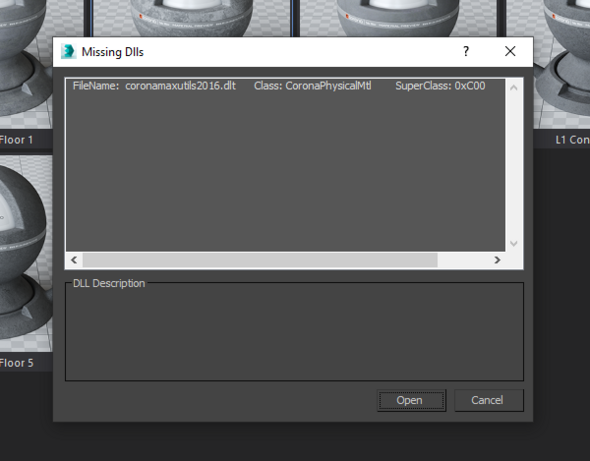The width and height of the screenshot is (590, 461).
Task: Click the horizontal scrollbar left arrow
Action: coord(74,260)
